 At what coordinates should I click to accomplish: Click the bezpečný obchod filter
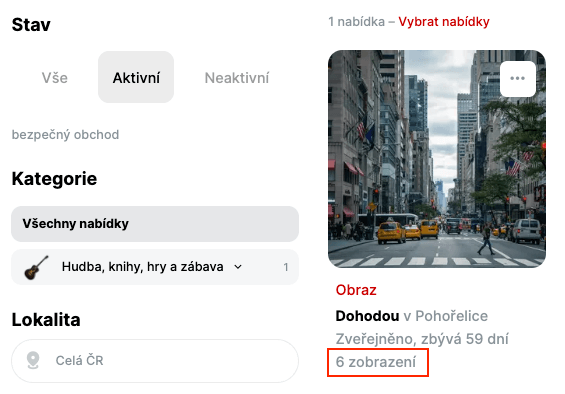65,134
